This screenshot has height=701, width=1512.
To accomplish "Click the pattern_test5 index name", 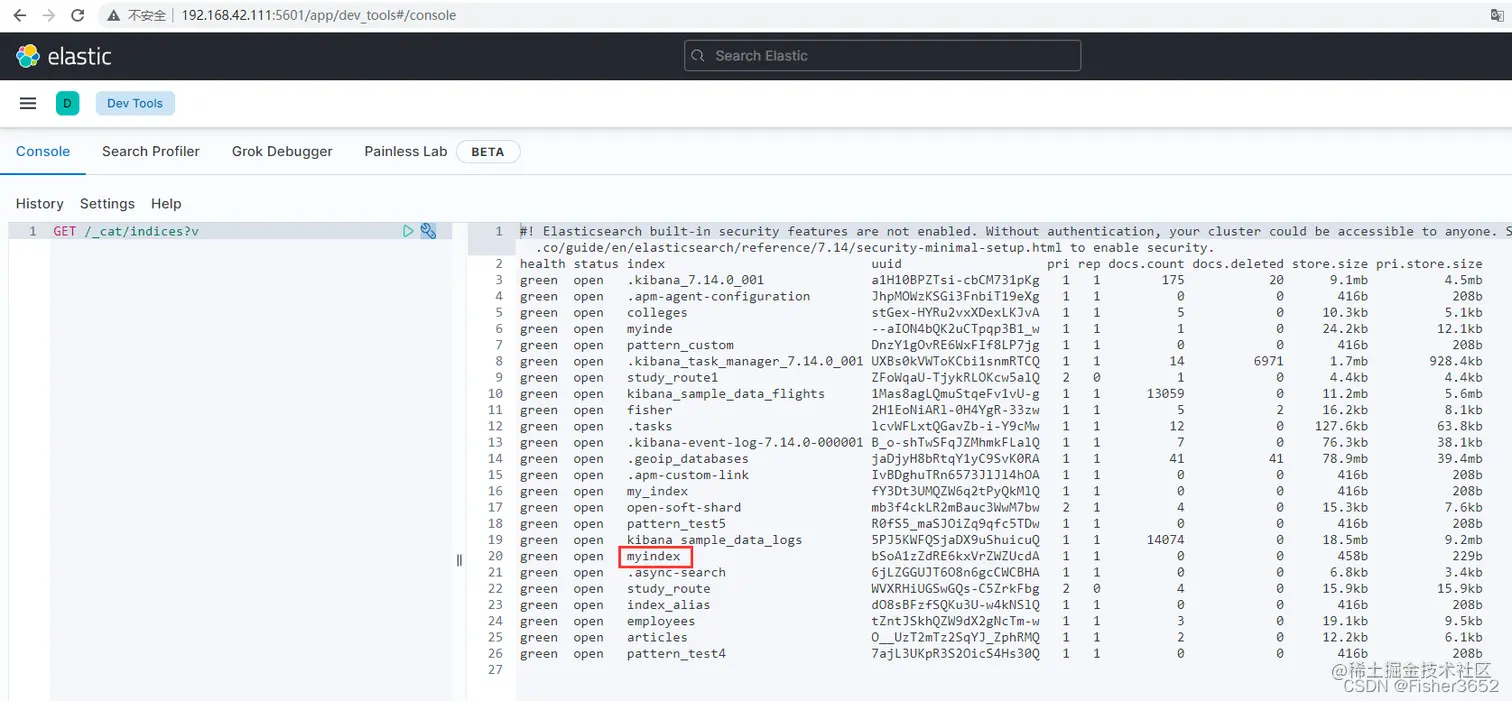I will point(676,523).
